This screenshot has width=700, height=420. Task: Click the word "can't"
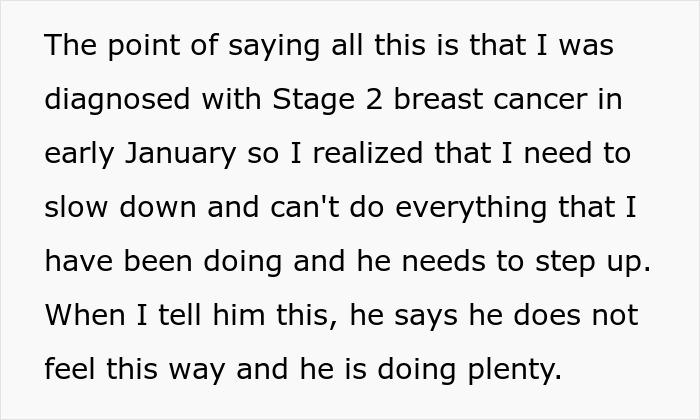point(305,208)
